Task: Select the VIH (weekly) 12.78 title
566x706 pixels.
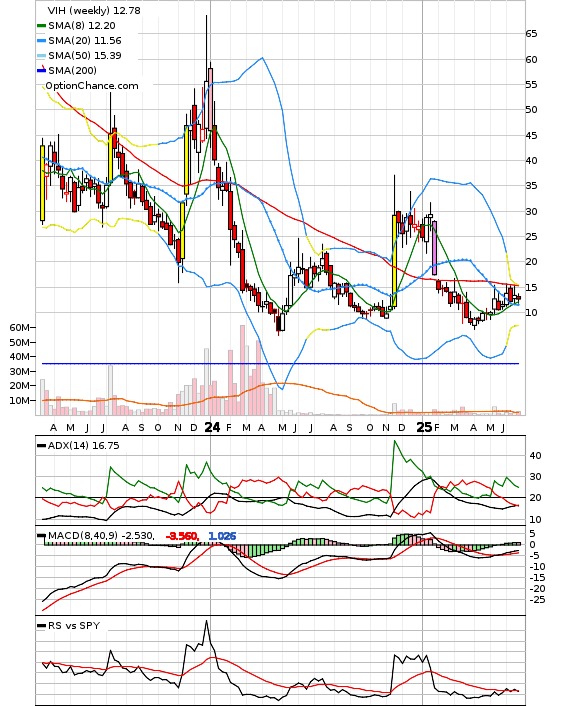Action: [94, 10]
